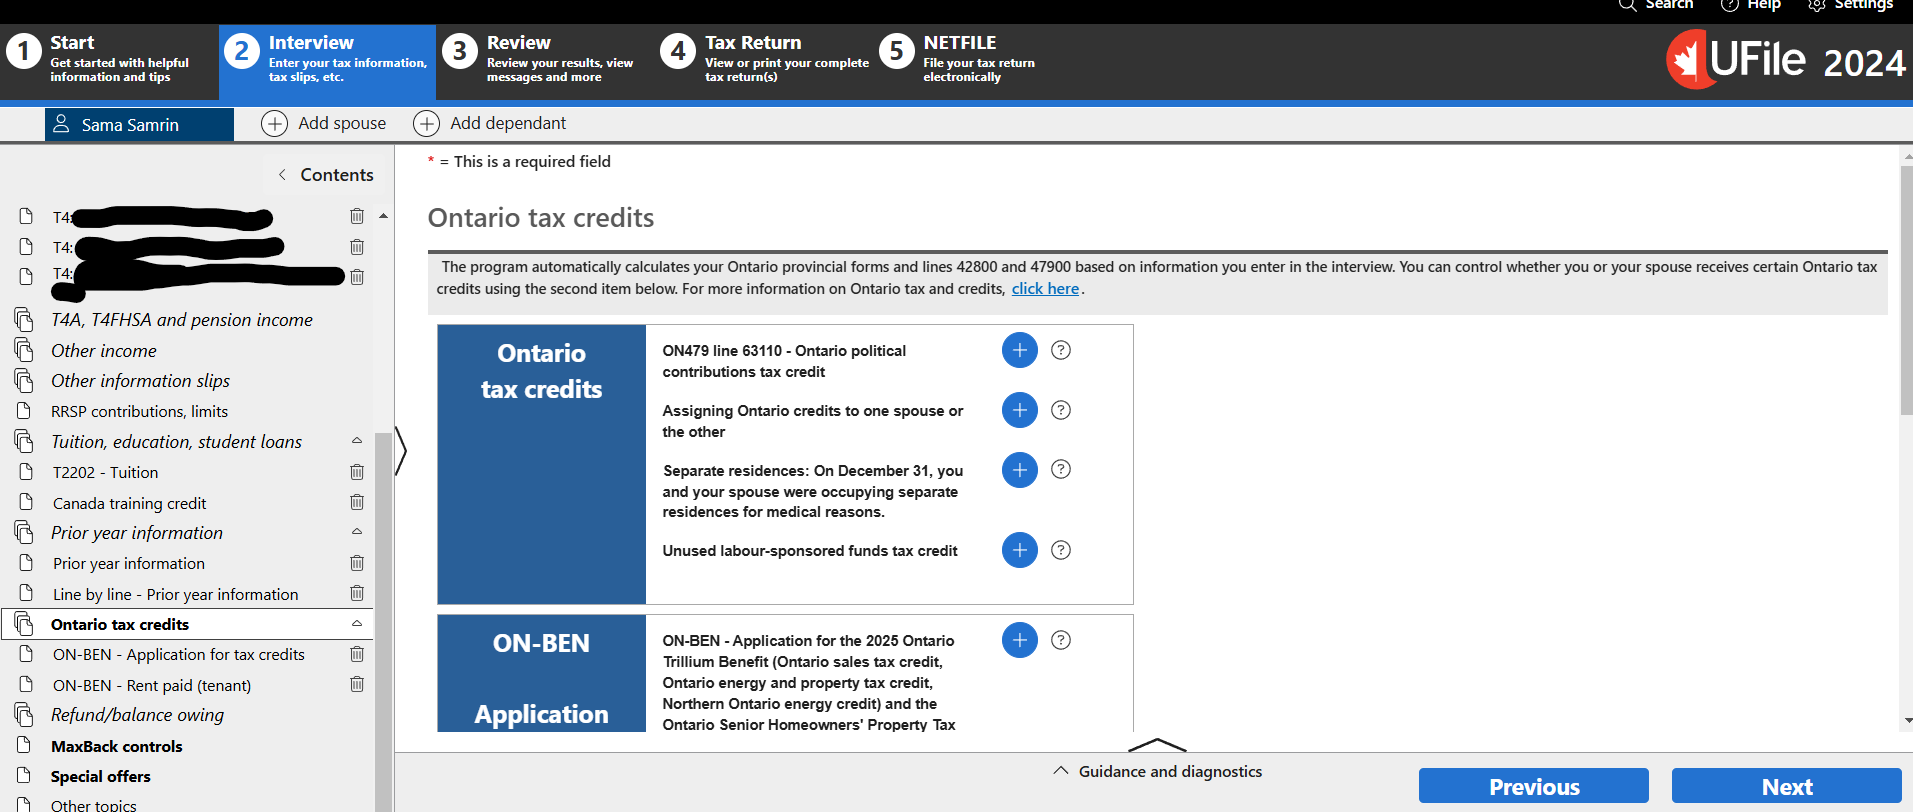Viewport: 1913px width, 812px height.
Task: Click the Next button
Action: tap(1786, 787)
